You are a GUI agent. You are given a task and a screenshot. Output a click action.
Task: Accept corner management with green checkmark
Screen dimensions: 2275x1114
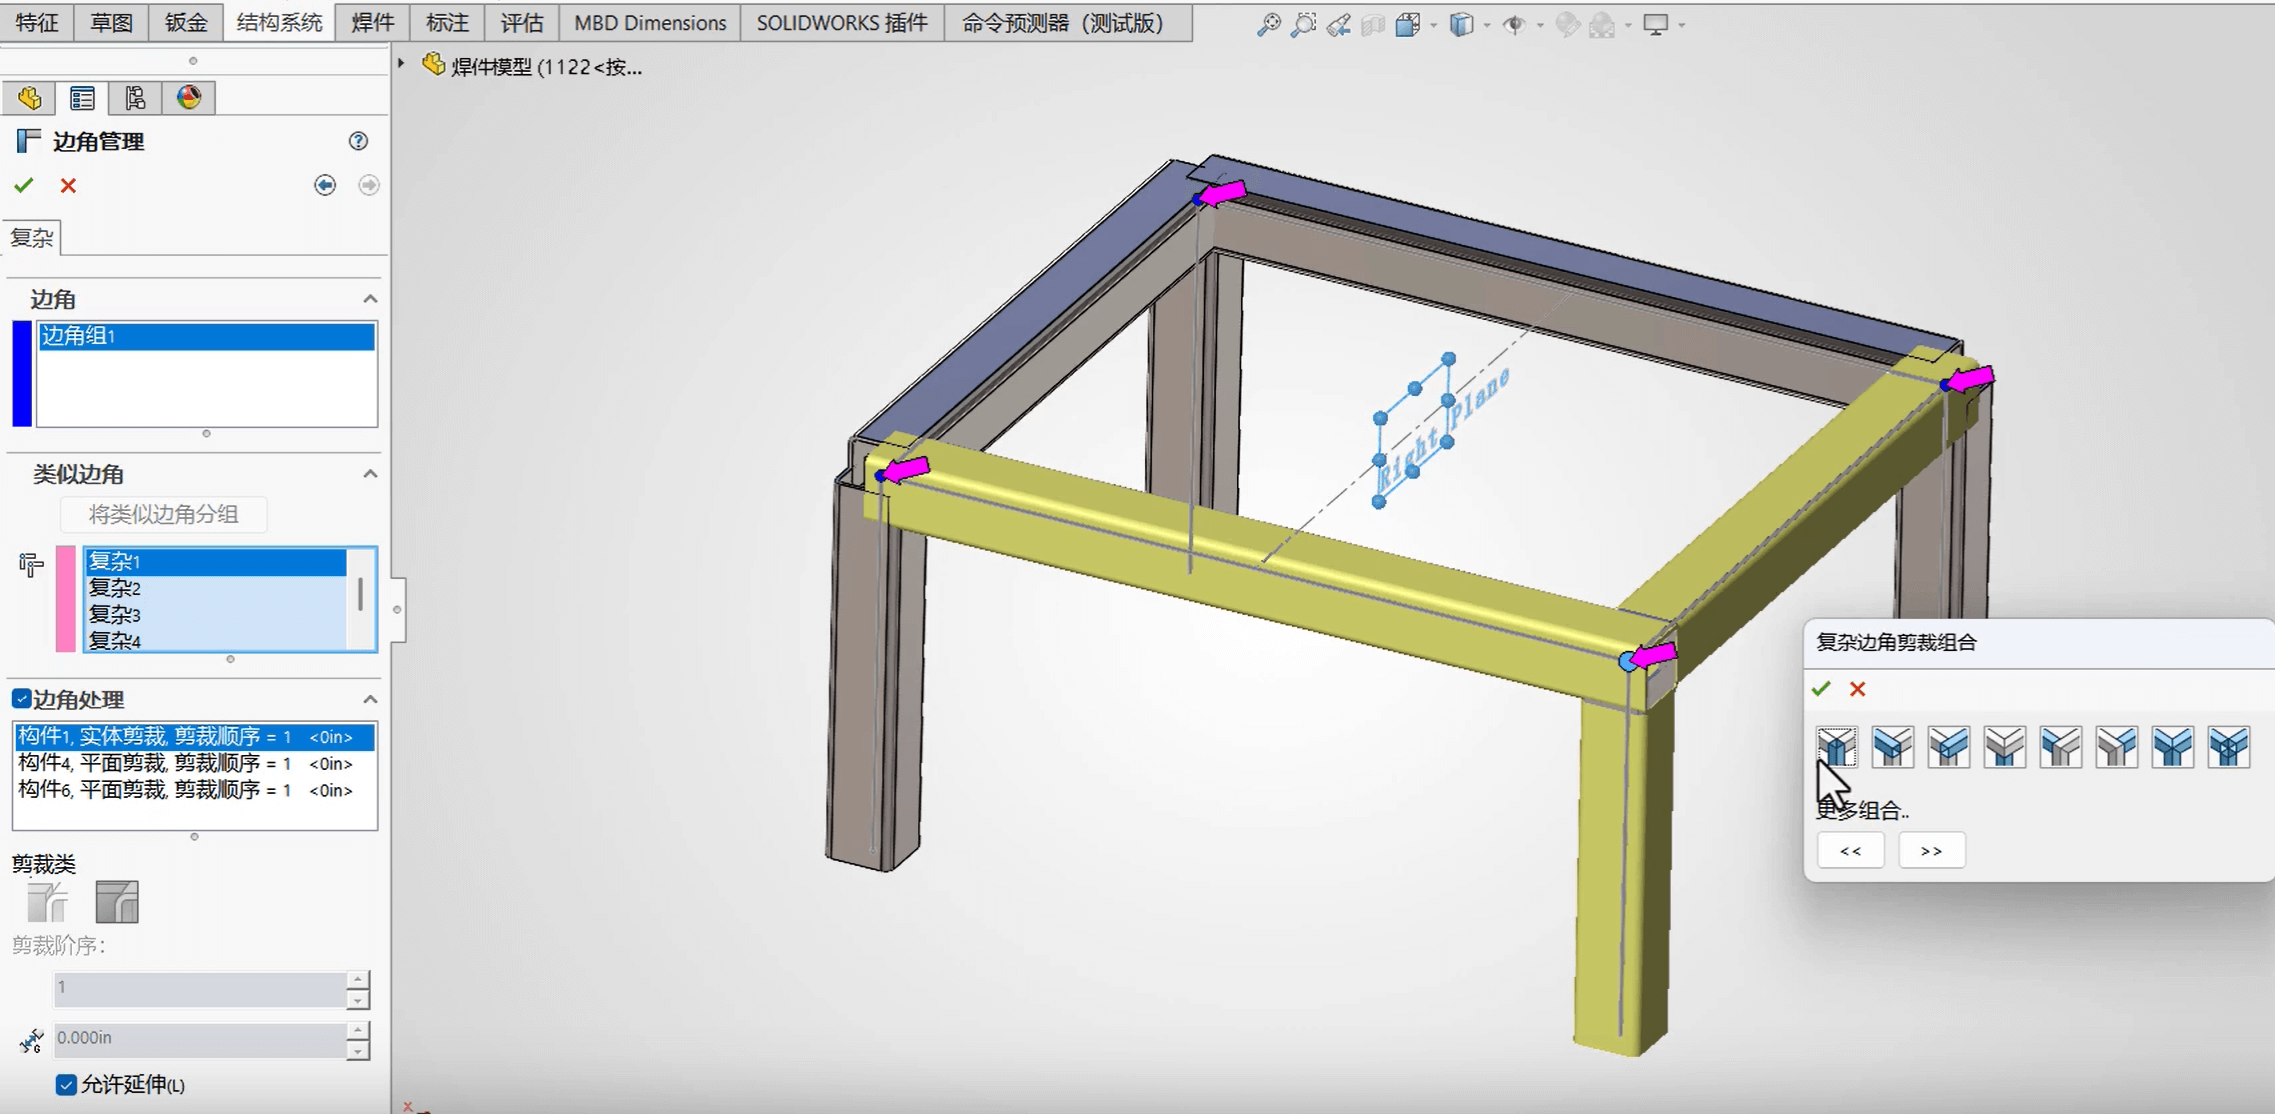coord(24,186)
